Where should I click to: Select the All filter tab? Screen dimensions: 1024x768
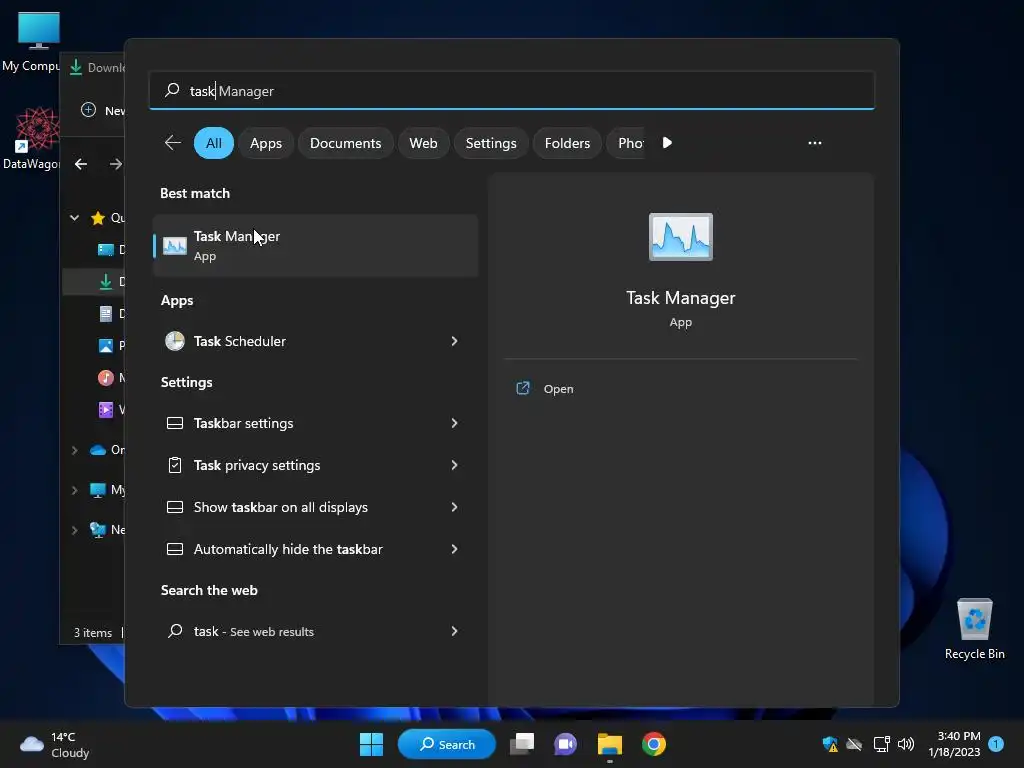point(214,143)
